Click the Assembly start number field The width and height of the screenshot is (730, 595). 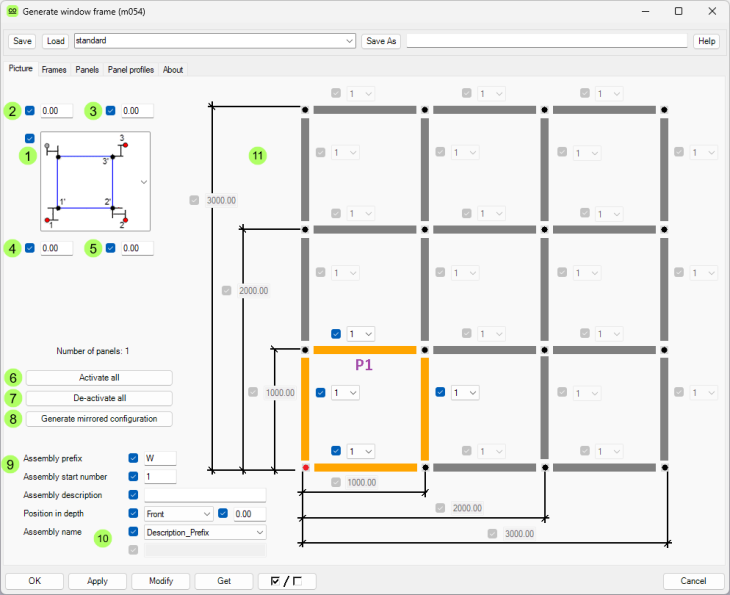point(160,477)
